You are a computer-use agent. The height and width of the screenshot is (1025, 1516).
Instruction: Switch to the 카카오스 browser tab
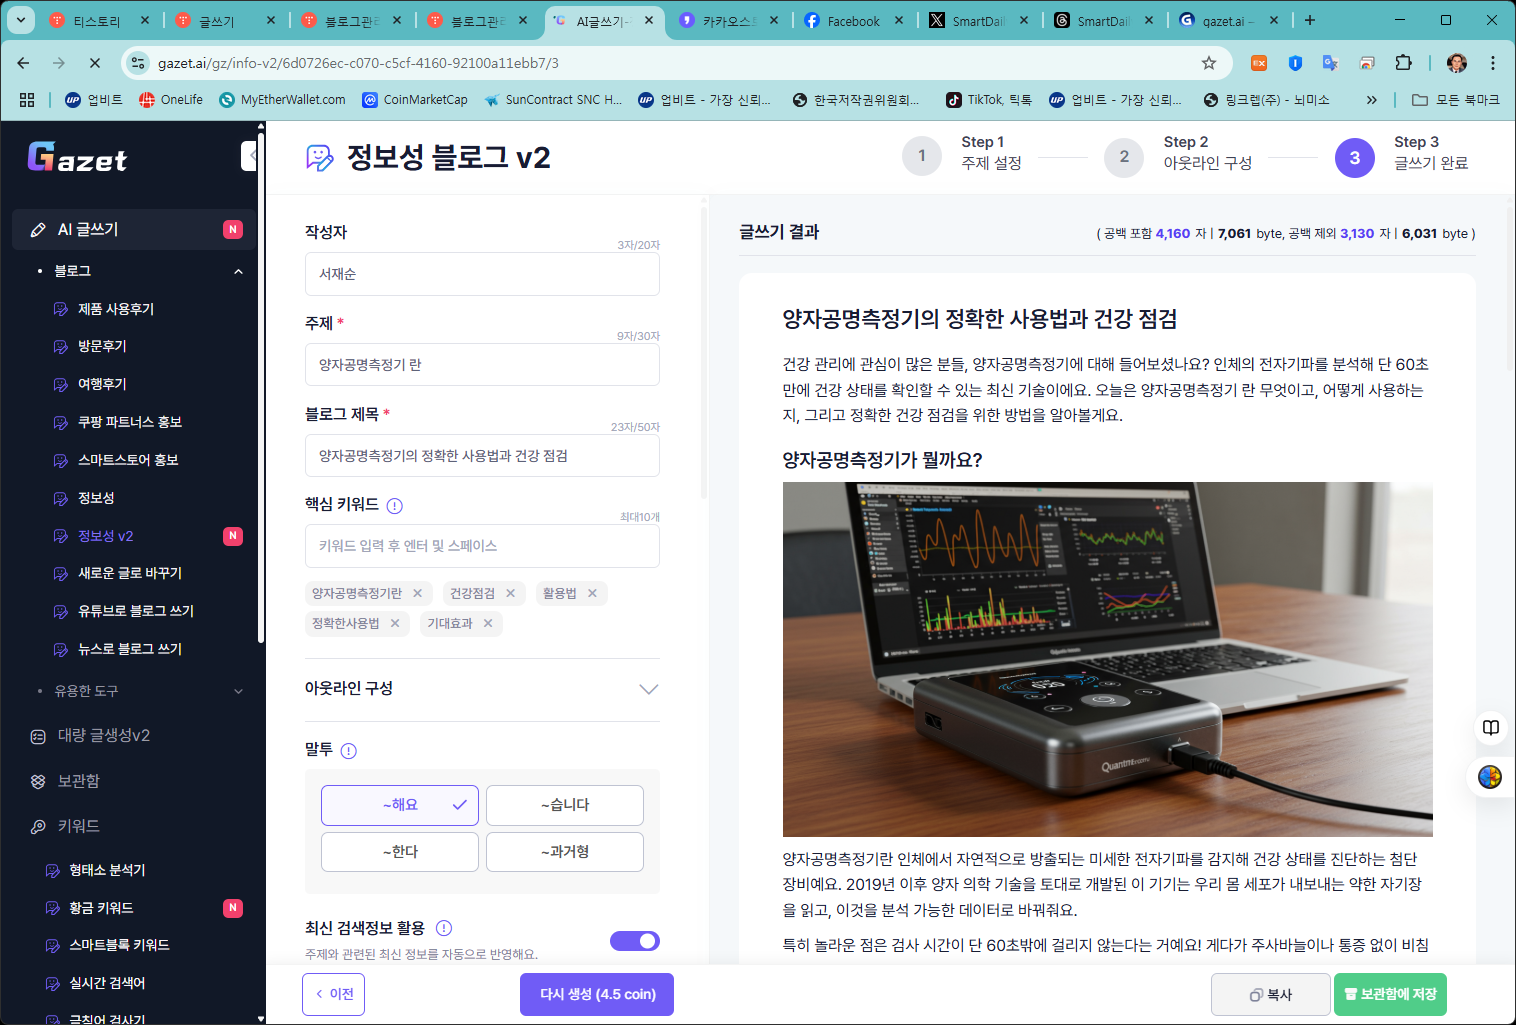coord(728,20)
